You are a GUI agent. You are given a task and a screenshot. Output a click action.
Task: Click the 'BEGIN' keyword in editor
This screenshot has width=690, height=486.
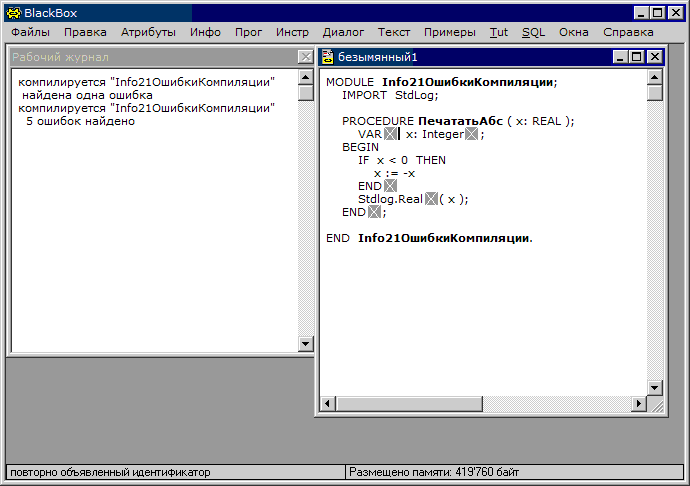point(360,147)
